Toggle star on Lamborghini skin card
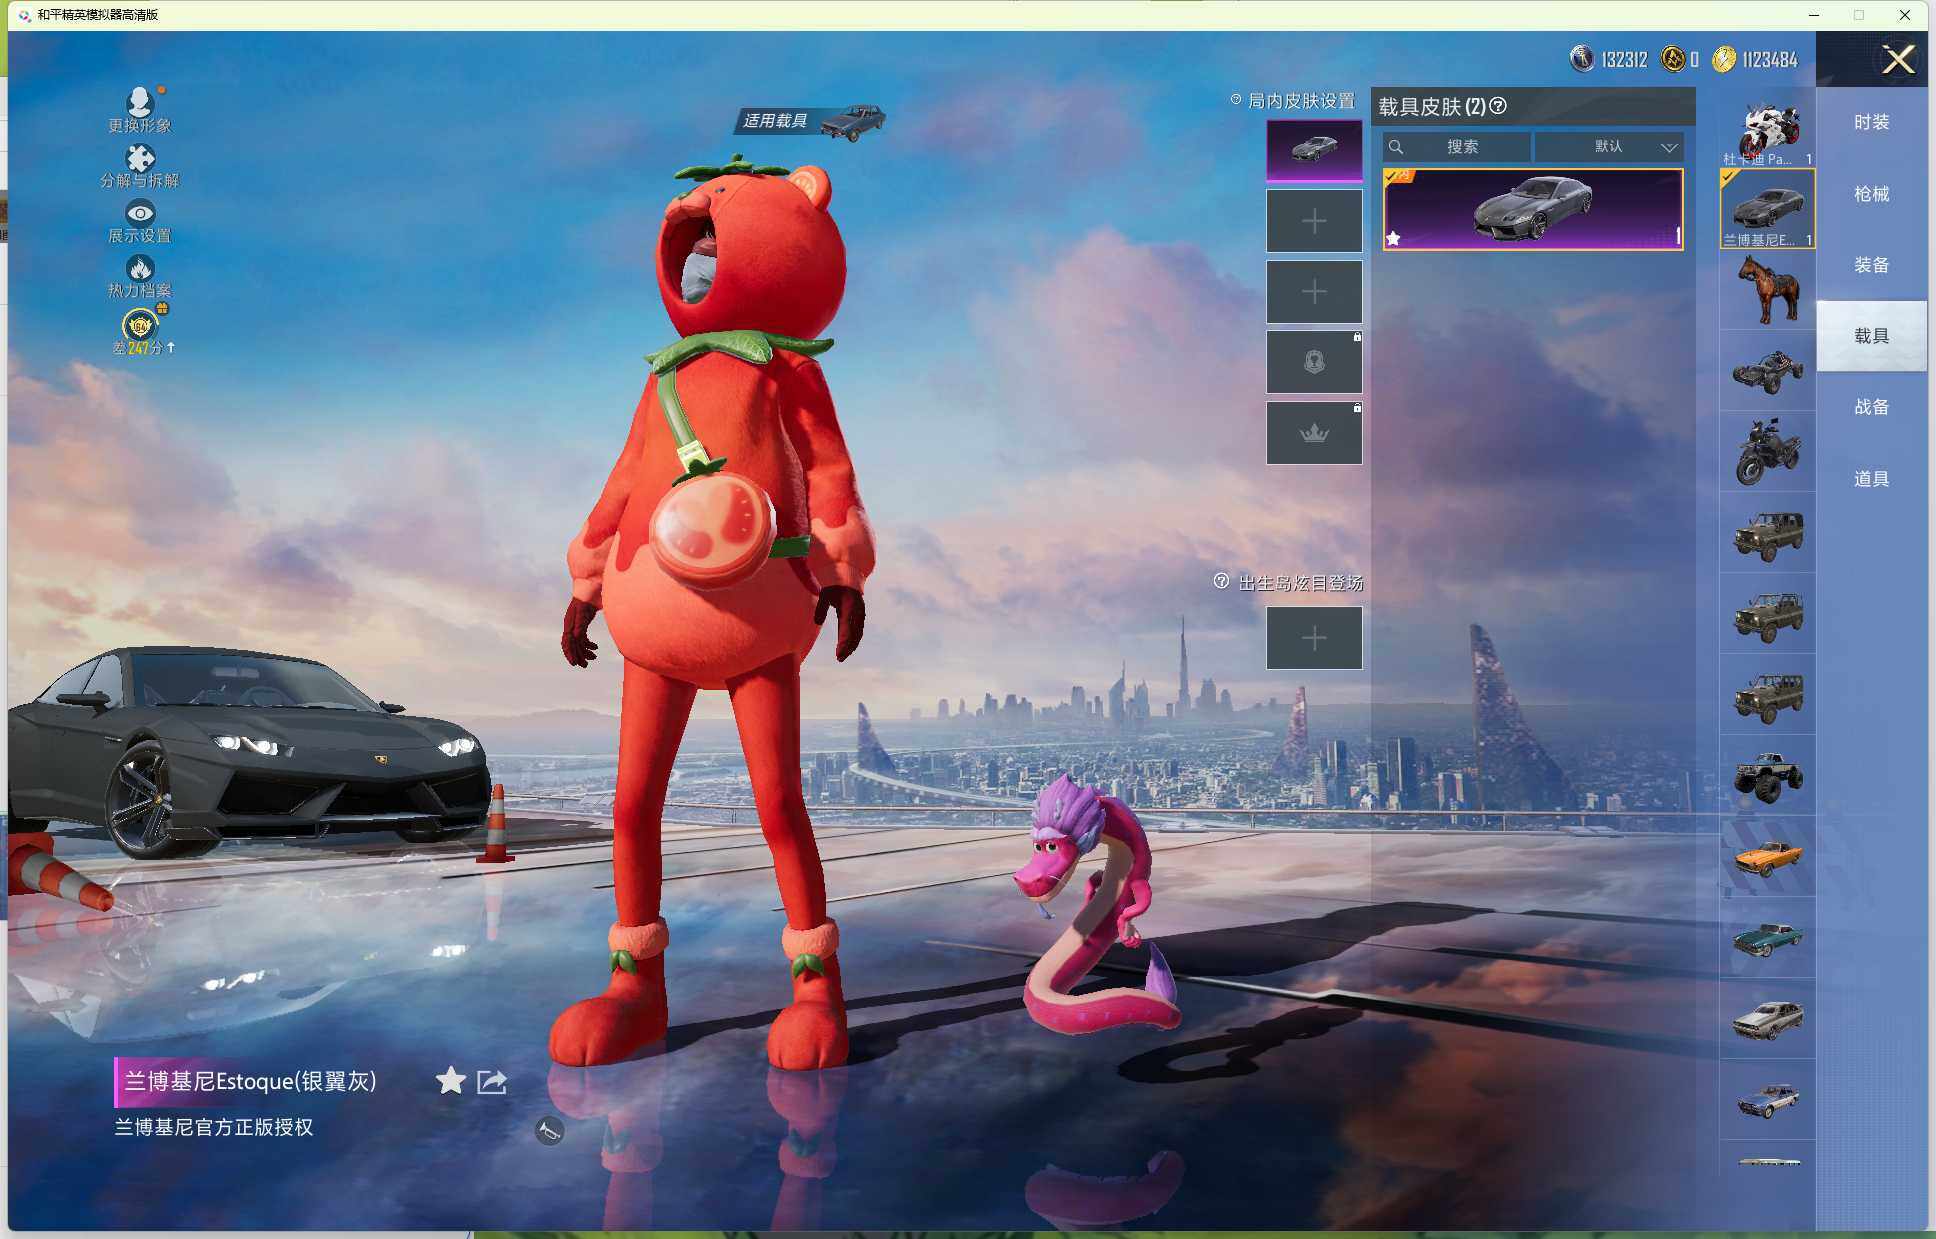 coord(1394,238)
